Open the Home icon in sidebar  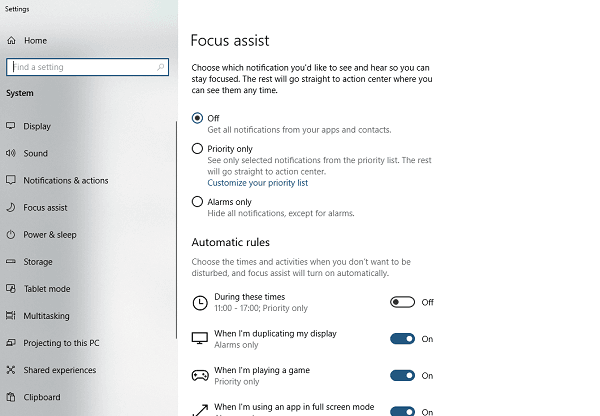(11, 40)
